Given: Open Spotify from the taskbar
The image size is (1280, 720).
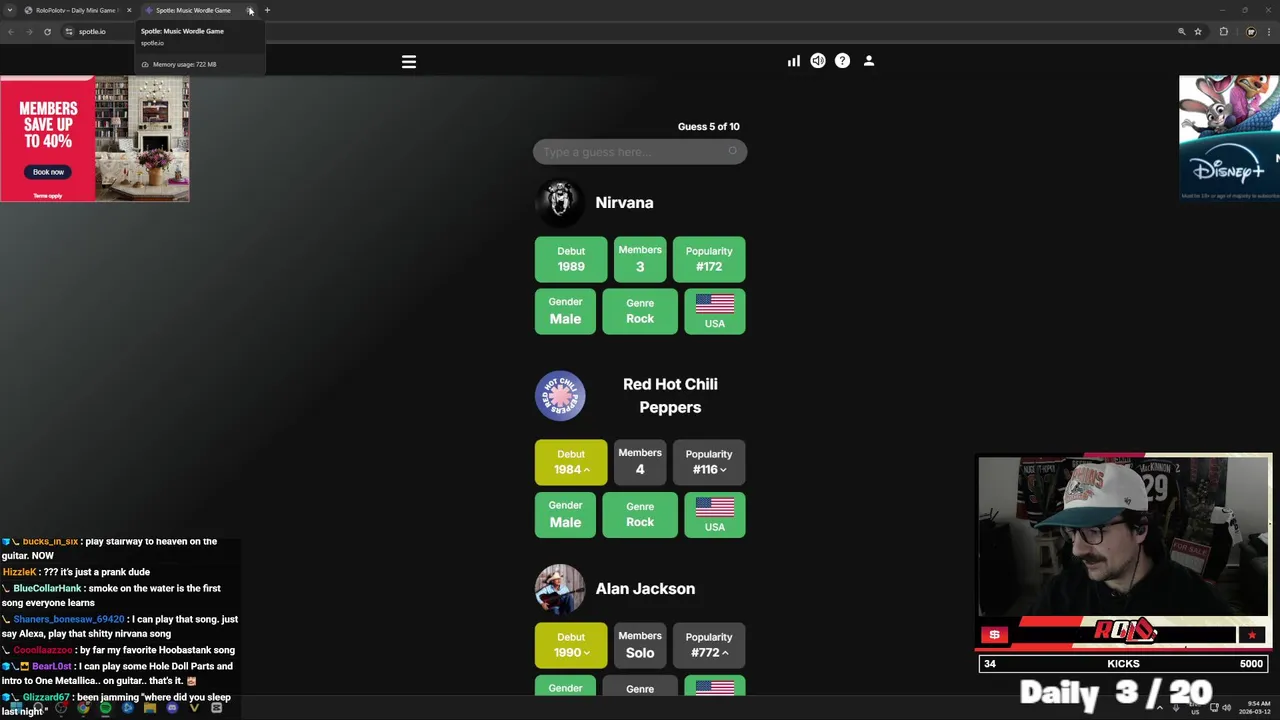Looking at the screenshot, I should click(105, 708).
